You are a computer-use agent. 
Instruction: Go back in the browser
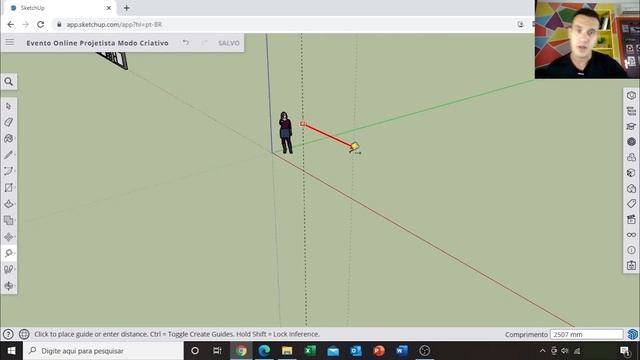[x=11, y=24]
